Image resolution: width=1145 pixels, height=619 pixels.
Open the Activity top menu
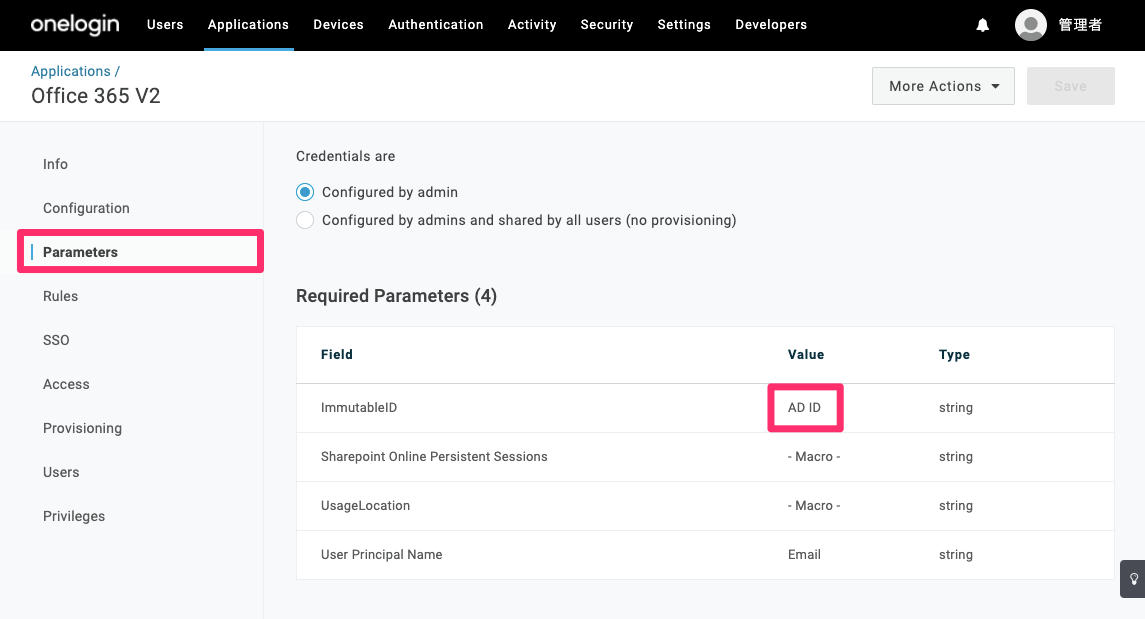click(x=532, y=25)
